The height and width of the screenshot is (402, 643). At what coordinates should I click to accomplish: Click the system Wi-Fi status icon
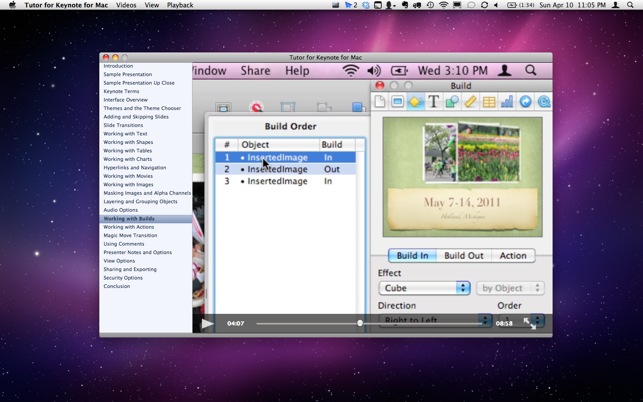pos(443,5)
